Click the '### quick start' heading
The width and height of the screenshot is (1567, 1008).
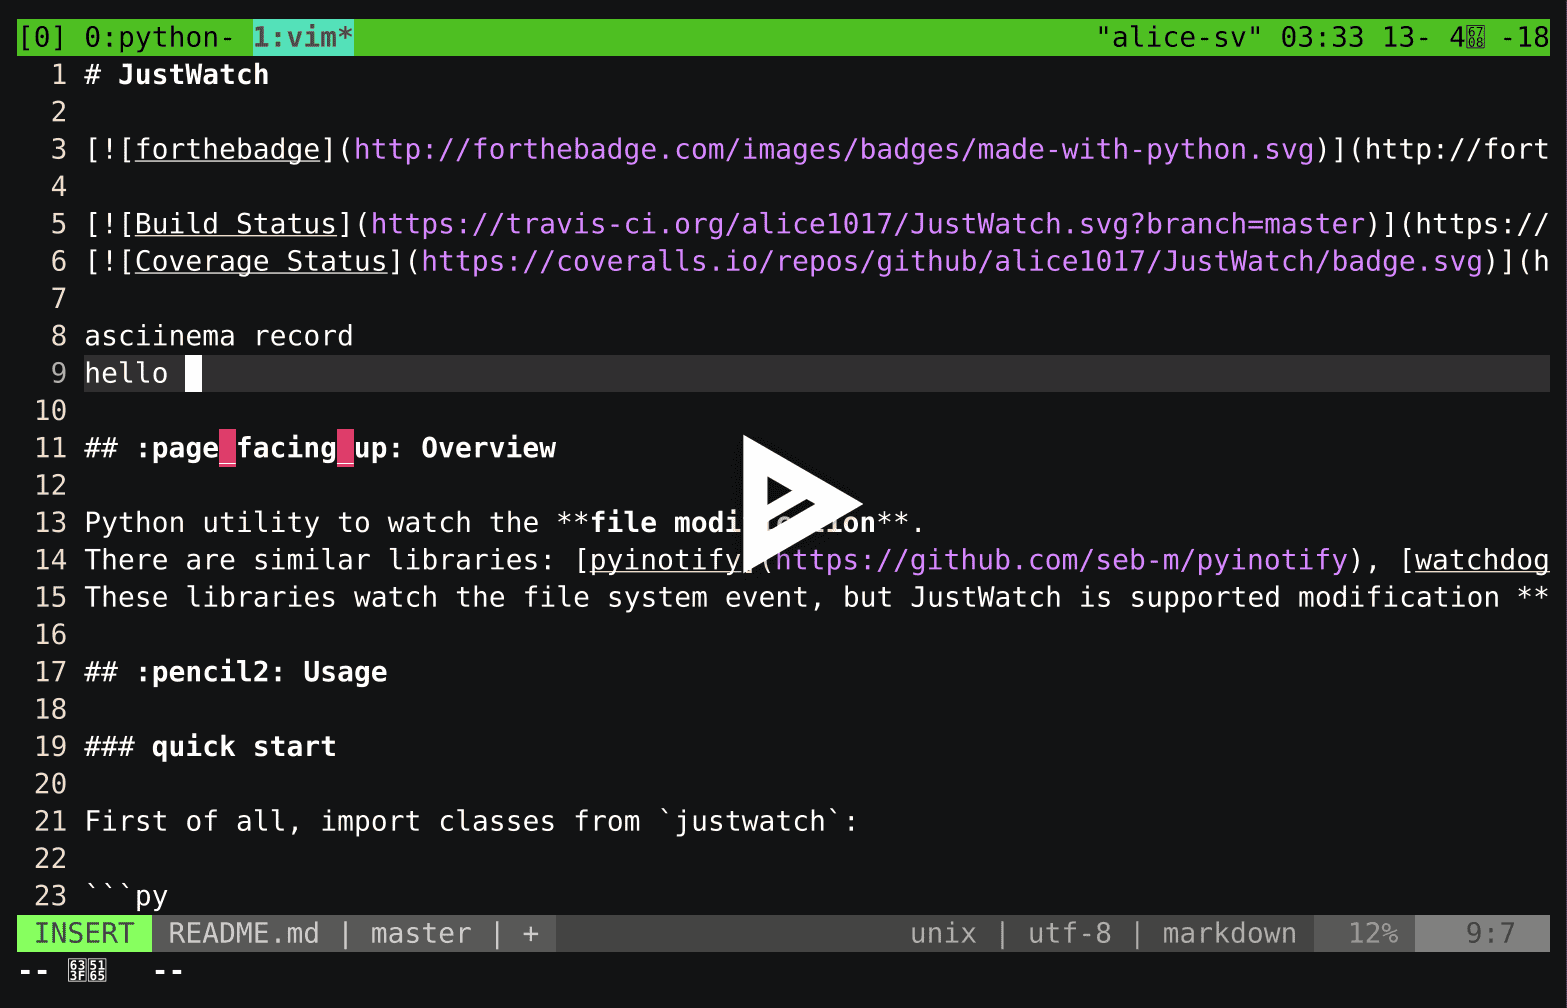click(x=211, y=747)
